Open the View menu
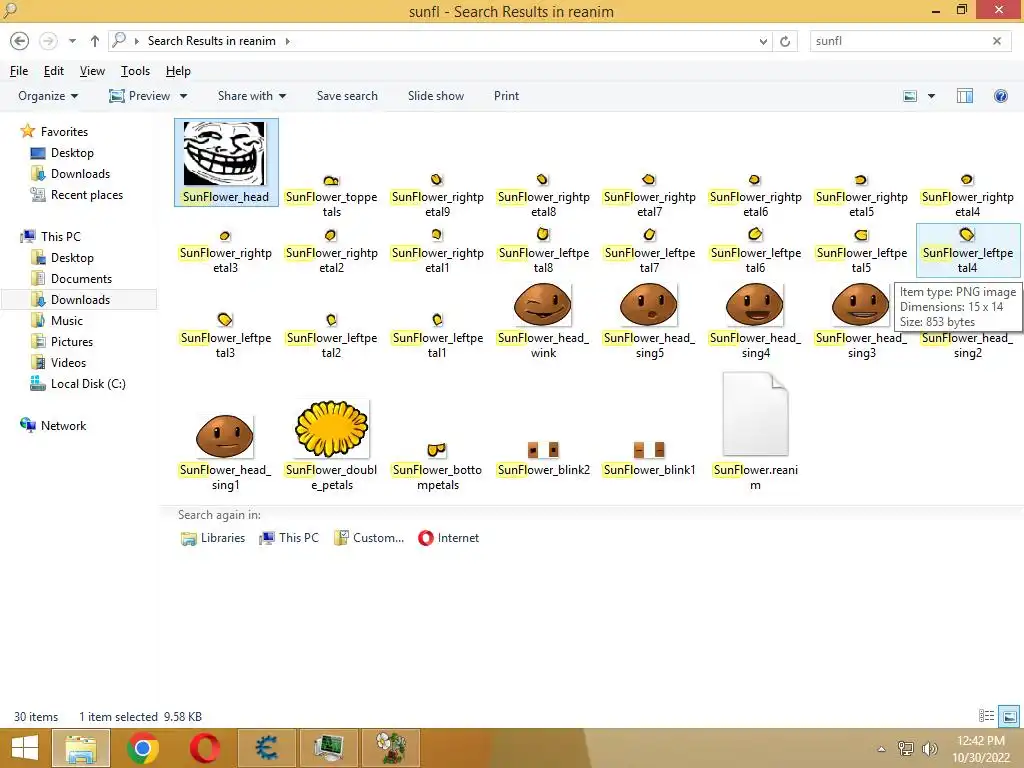This screenshot has width=1024, height=768. 92,71
